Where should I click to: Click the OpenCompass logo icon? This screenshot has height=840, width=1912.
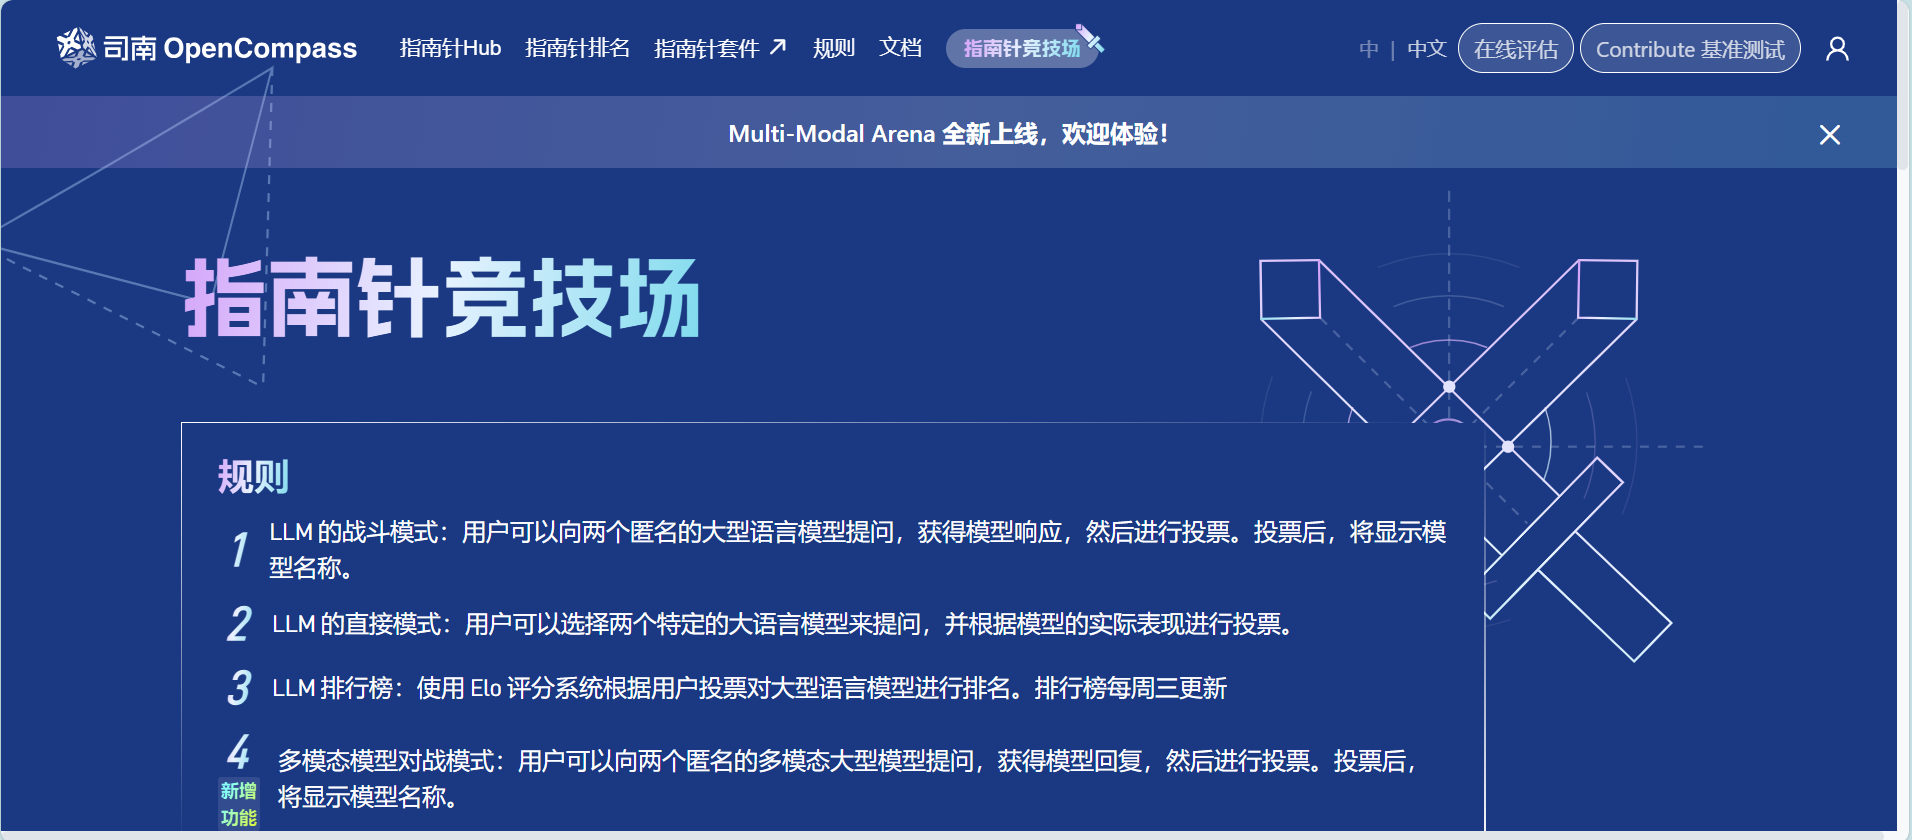[x=76, y=48]
